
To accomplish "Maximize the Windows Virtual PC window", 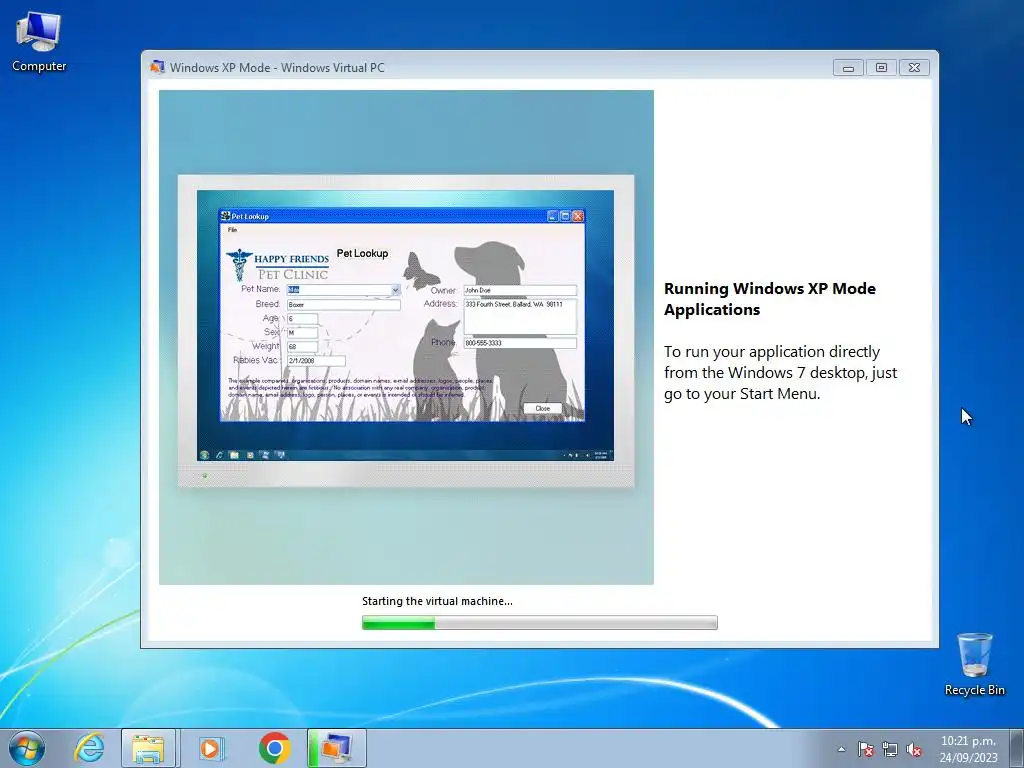I will pos(881,67).
